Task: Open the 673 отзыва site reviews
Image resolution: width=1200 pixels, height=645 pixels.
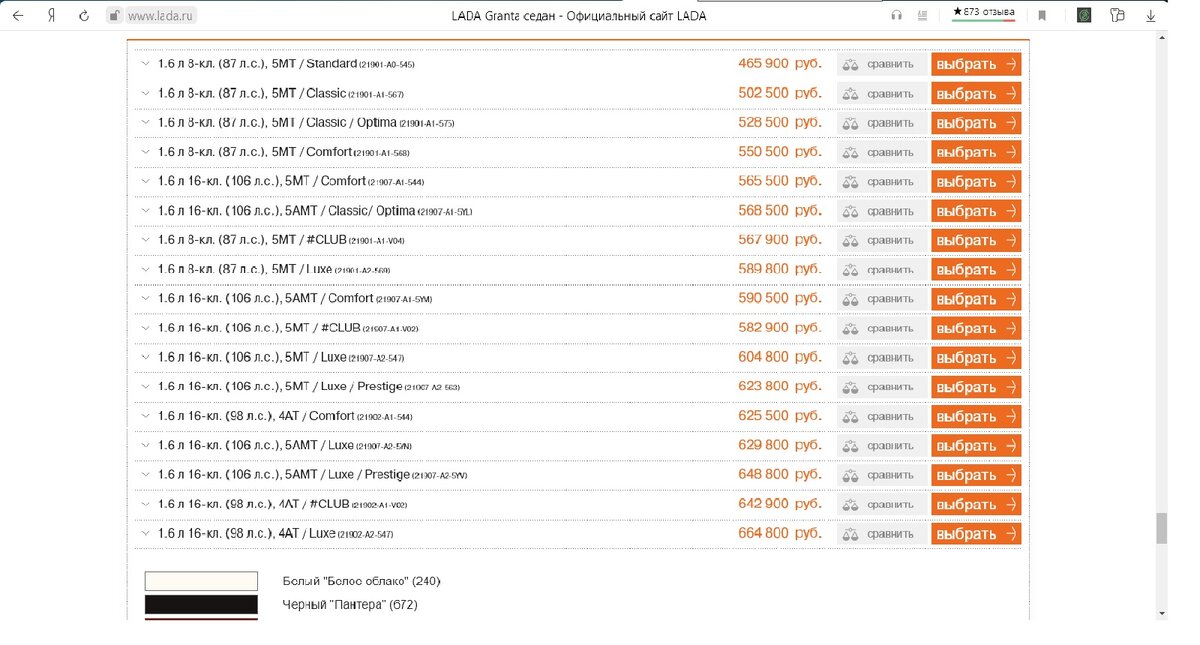Action: click(x=983, y=13)
